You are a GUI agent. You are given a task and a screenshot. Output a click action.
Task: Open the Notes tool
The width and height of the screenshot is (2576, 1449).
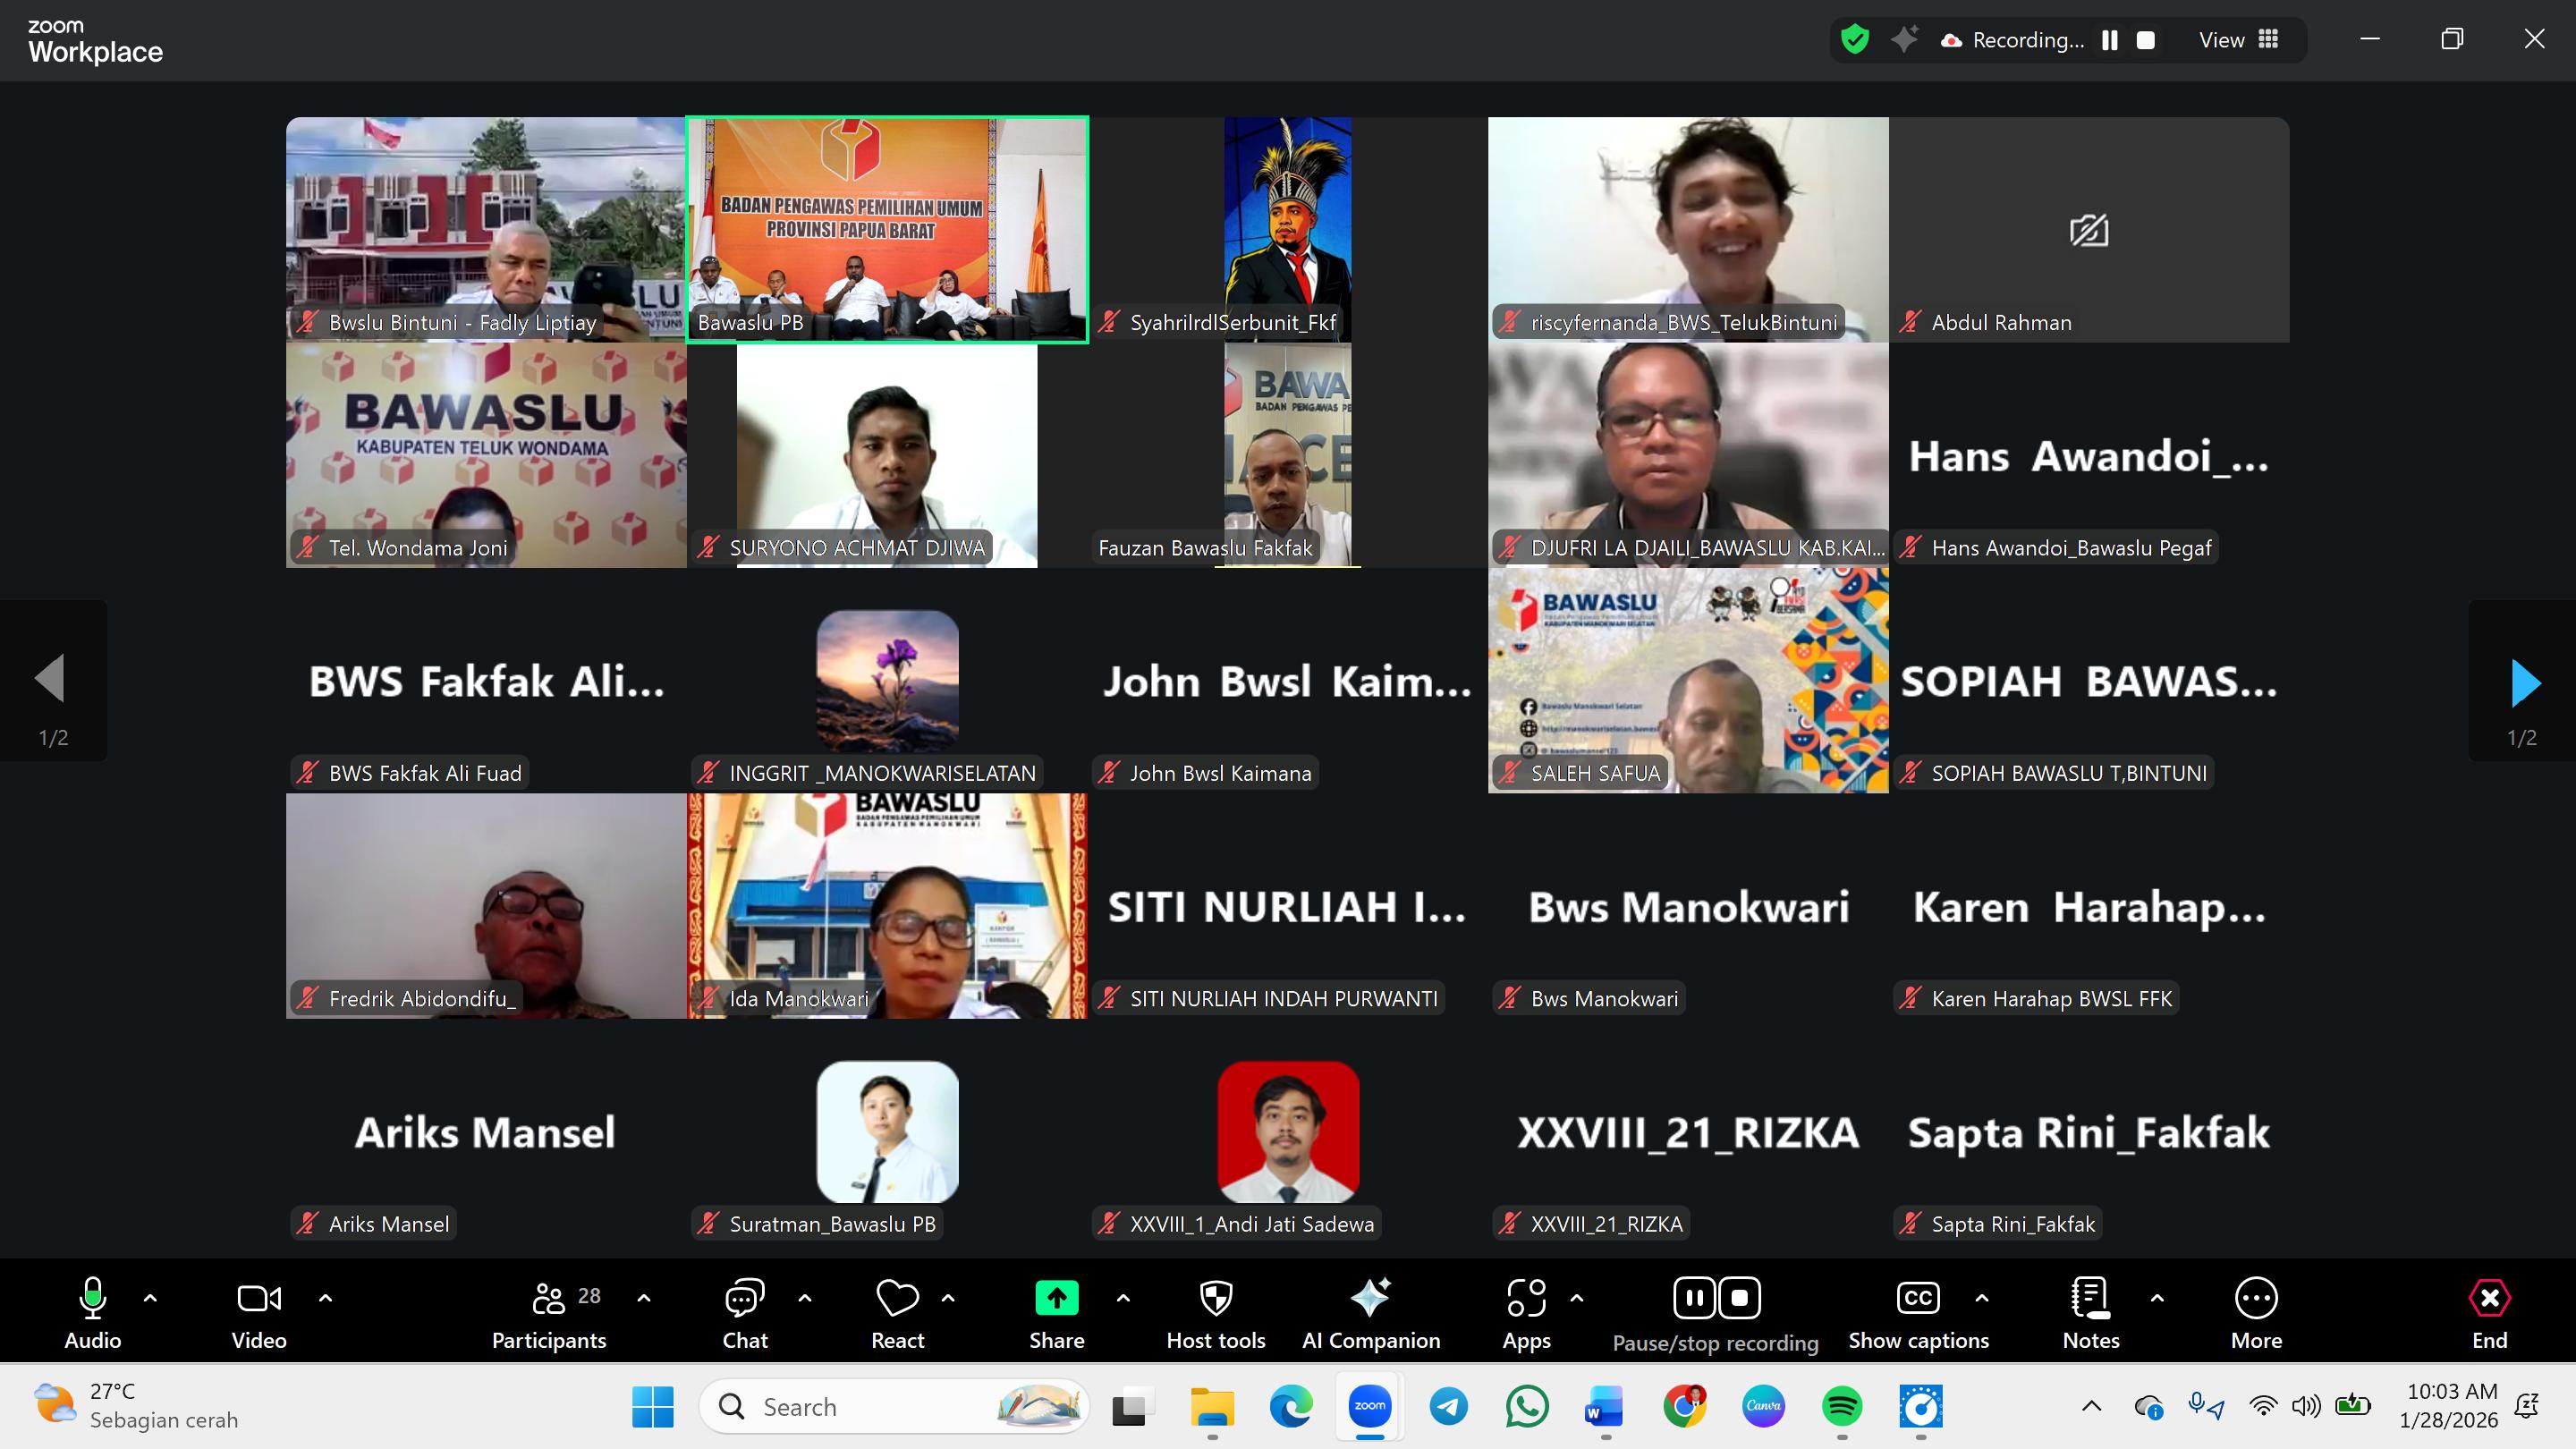[x=2090, y=1299]
